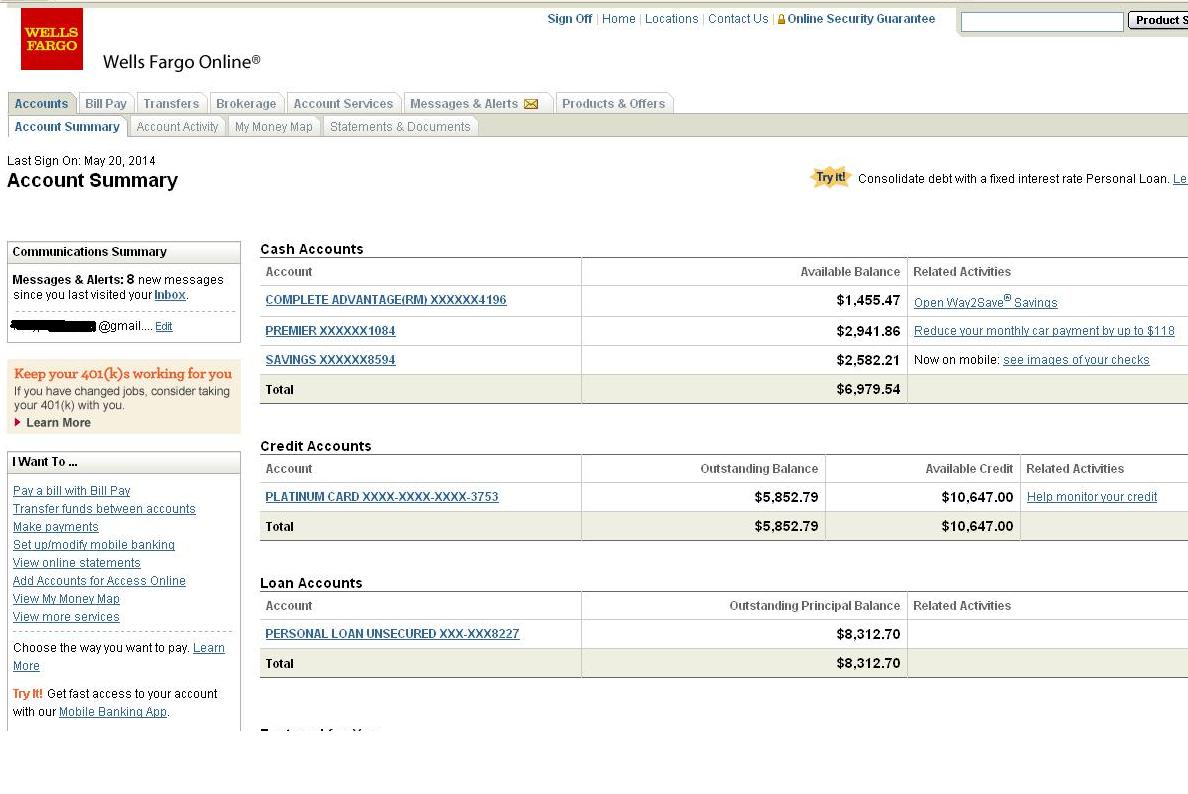Open the Contact Us link

click(738, 19)
